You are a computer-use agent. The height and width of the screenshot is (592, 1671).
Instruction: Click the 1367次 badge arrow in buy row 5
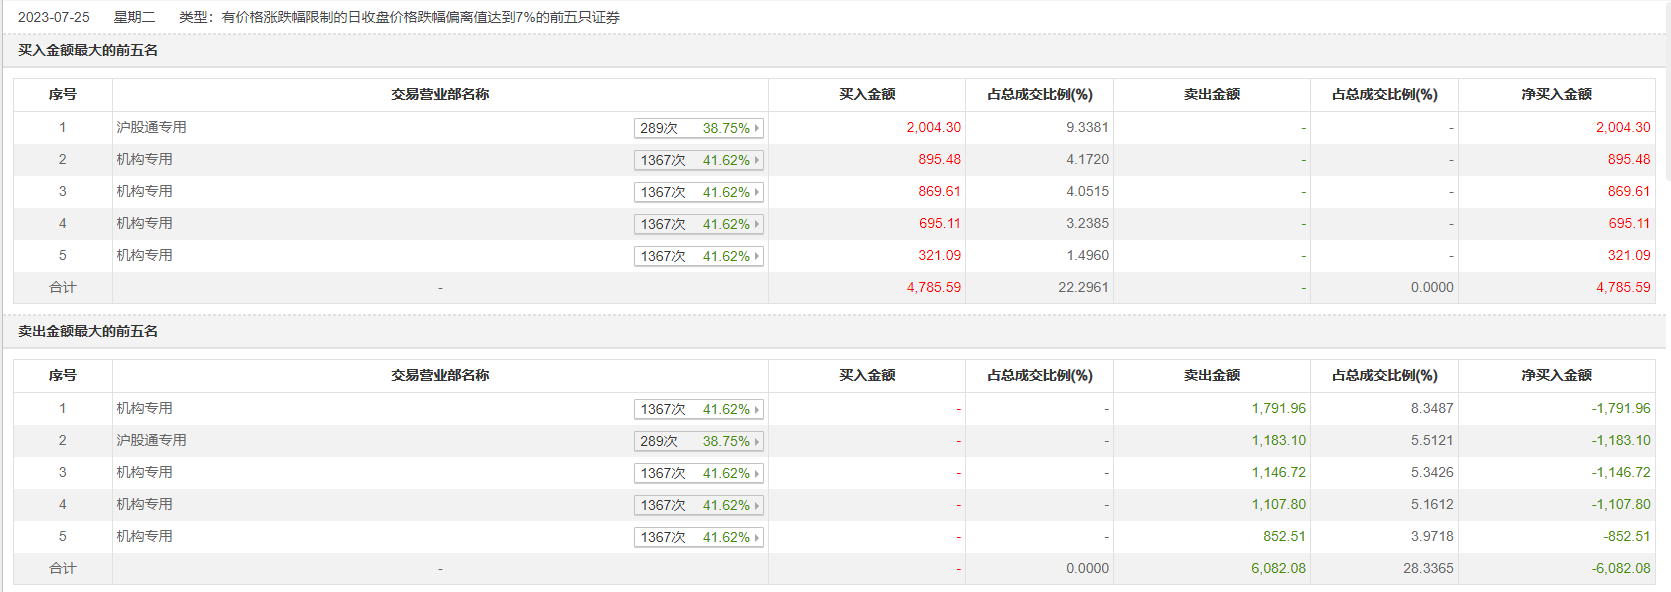[757, 256]
